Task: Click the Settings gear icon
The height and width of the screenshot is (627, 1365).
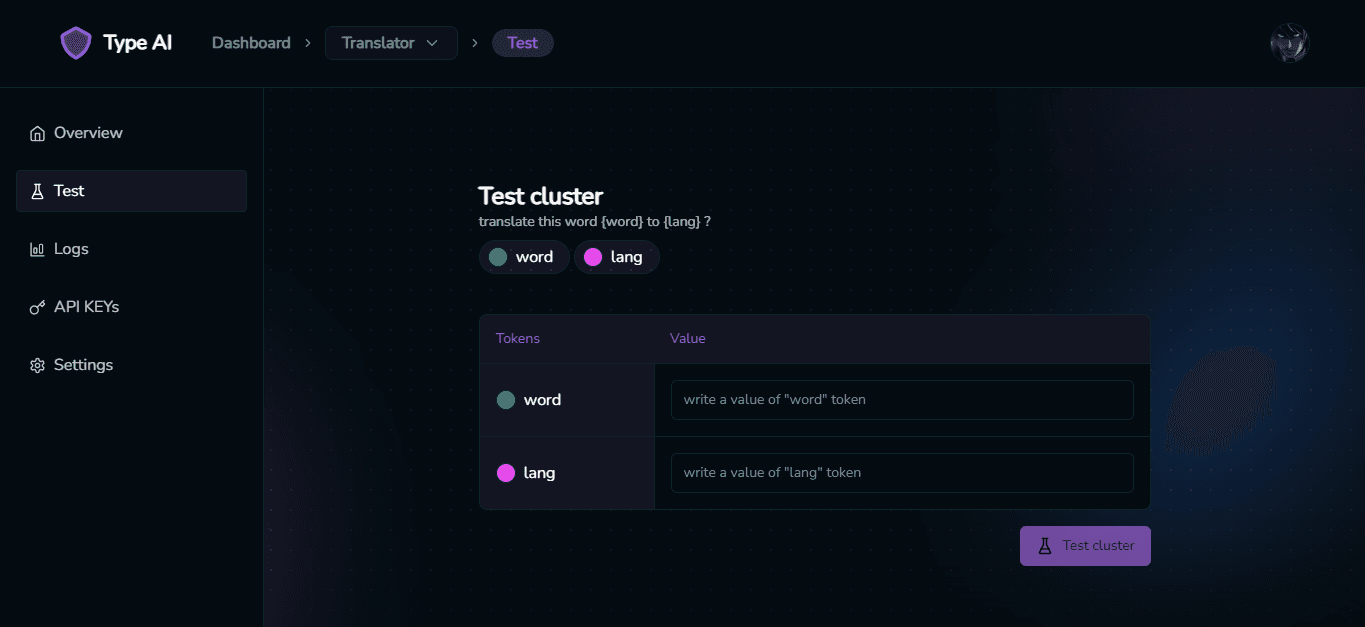Action: pos(37,365)
